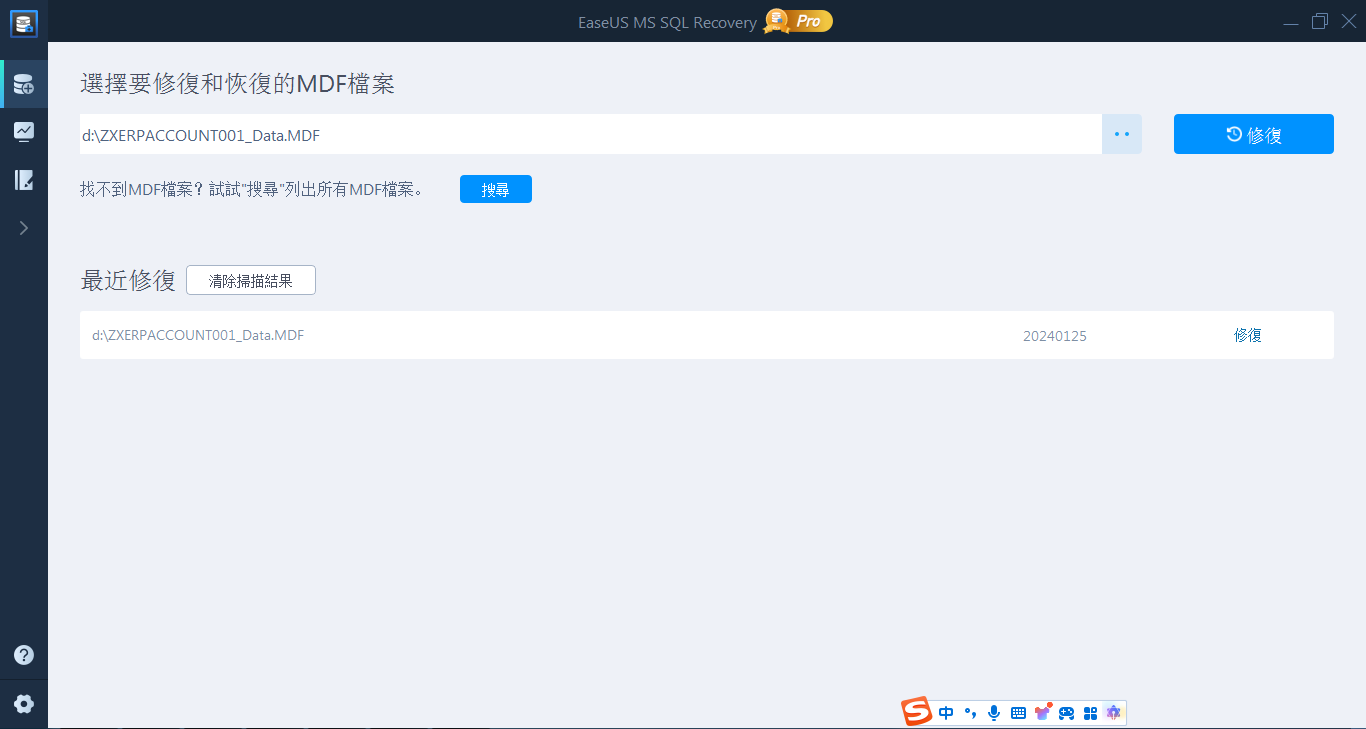Open the settings gear icon
1366x729 pixels.
pos(24,704)
